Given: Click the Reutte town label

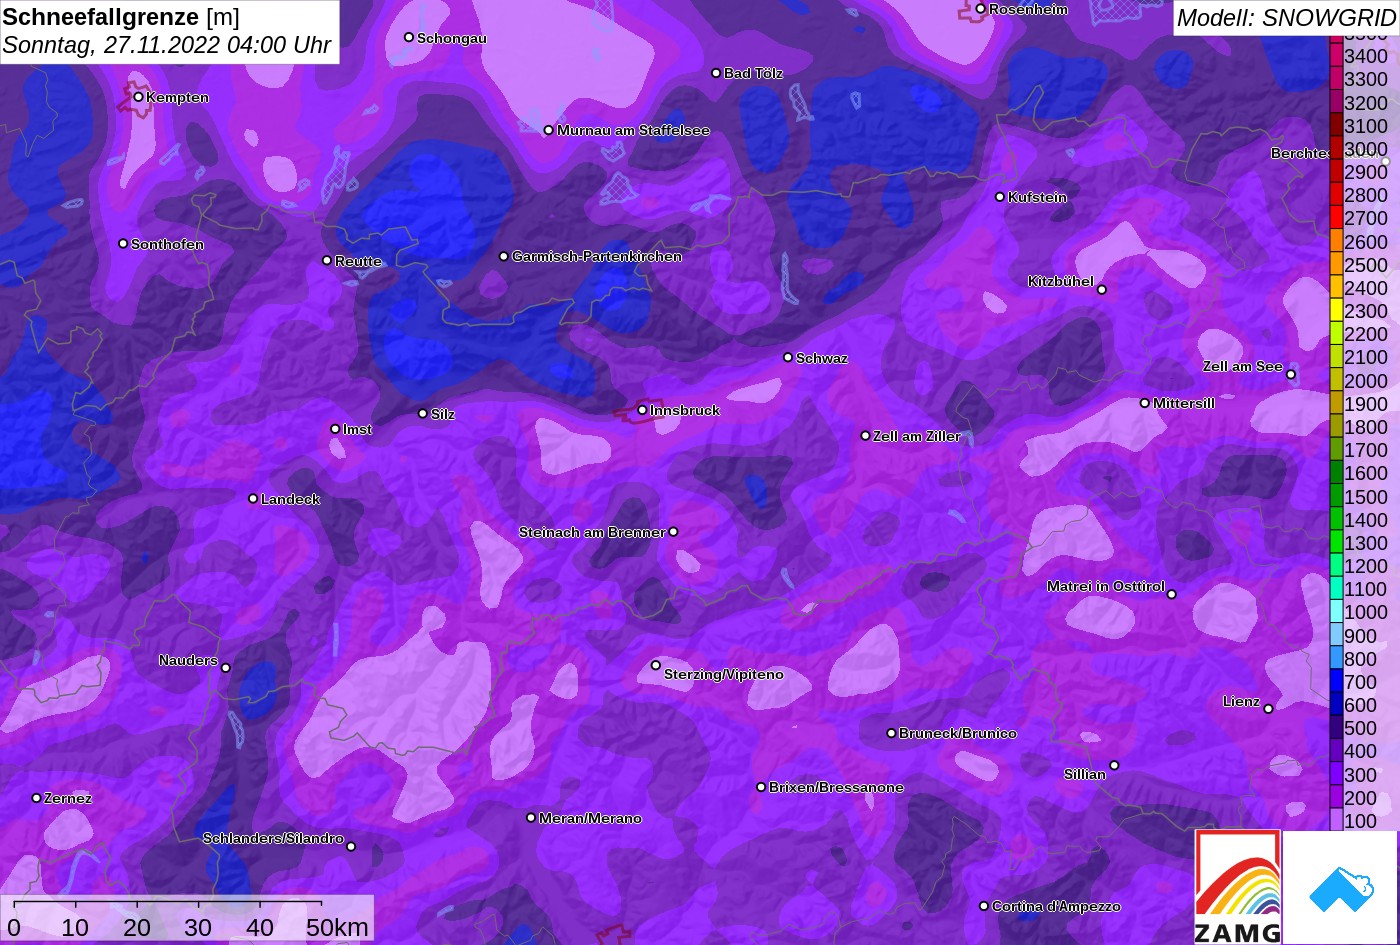Looking at the screenshot, I should click(x=358, y=261).
